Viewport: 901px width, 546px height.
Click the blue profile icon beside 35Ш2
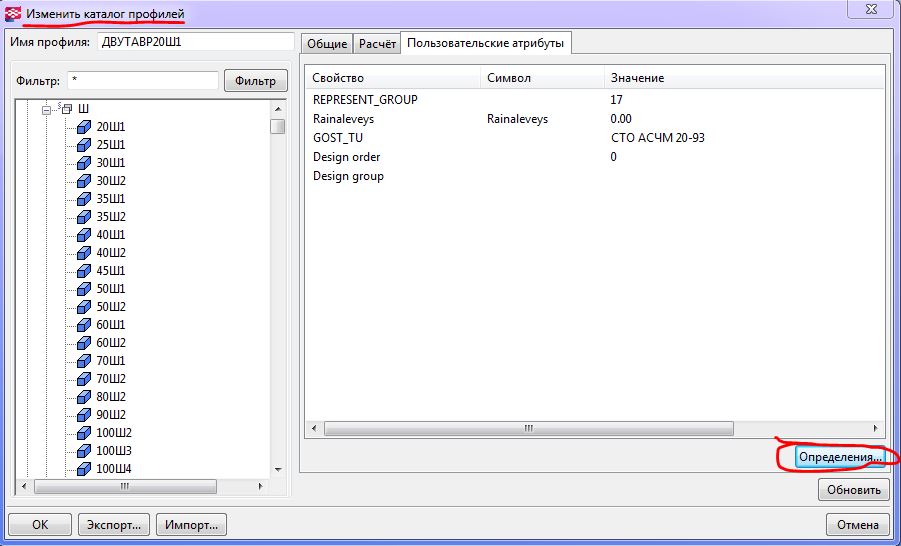(x=84, y=217)
